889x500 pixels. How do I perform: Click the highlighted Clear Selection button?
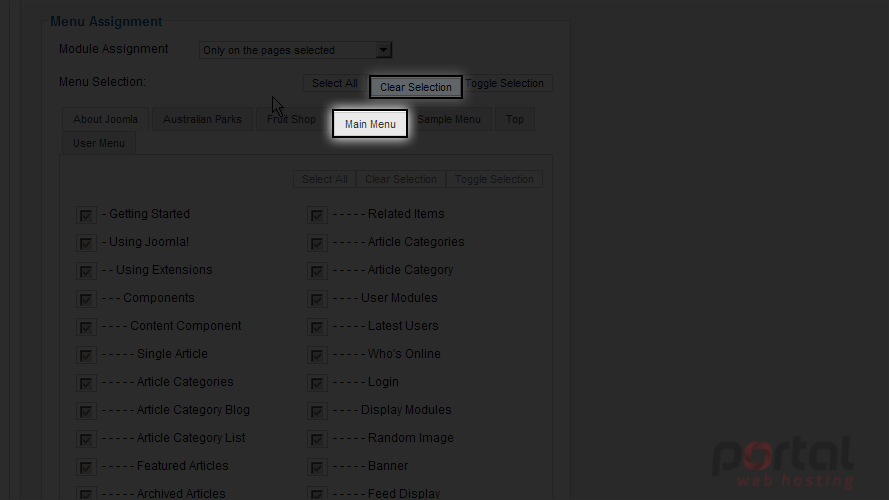click(x=416, y=87)
